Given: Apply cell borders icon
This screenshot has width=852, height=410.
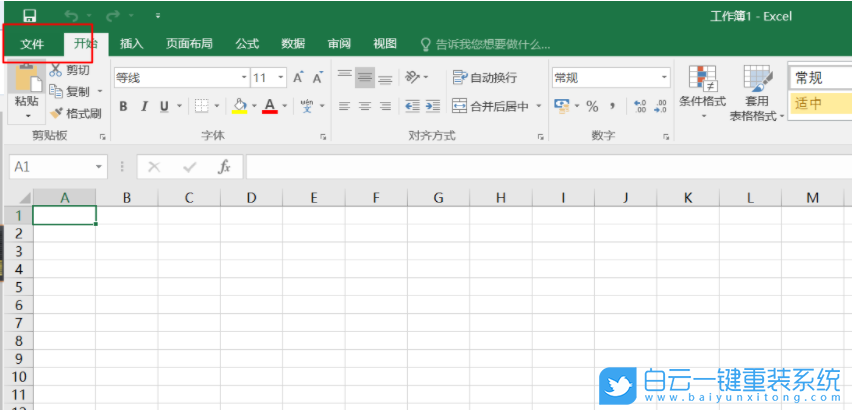Looking at the screenshot, I should click(x=202, y=106).
